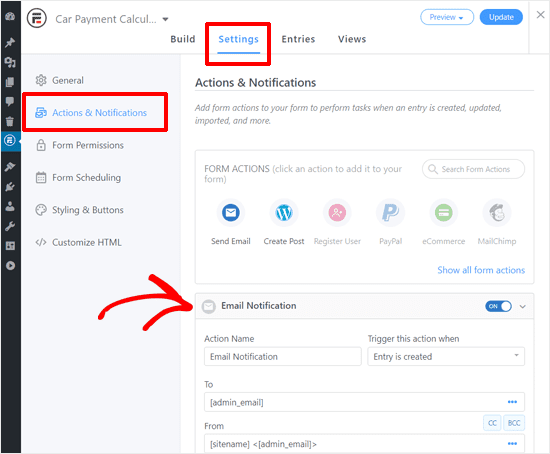550x454 pixels.
Task: Focus the Search Form Actions field
Action: (x=474, y=169)
